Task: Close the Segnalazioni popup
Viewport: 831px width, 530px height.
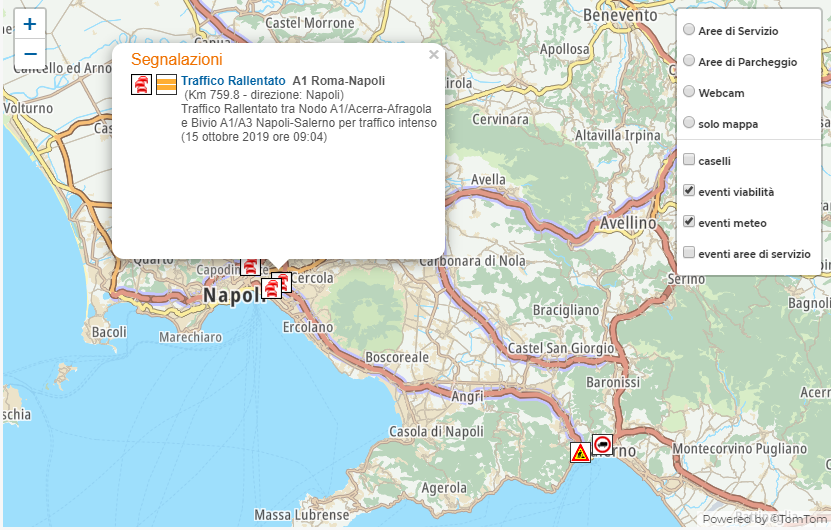Action: [x=433, y=56]
